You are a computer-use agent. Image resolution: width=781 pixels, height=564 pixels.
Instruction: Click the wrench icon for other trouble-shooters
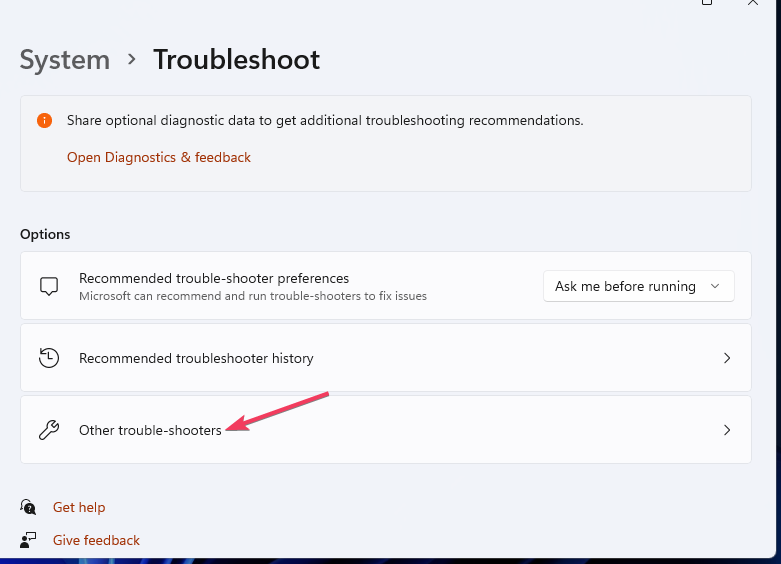point(49,430)
